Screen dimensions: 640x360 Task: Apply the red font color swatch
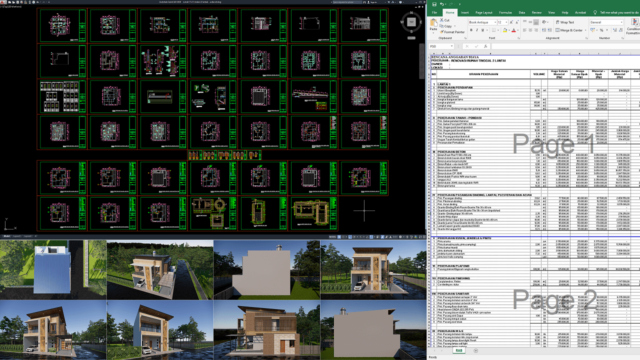tap(514, 30)
